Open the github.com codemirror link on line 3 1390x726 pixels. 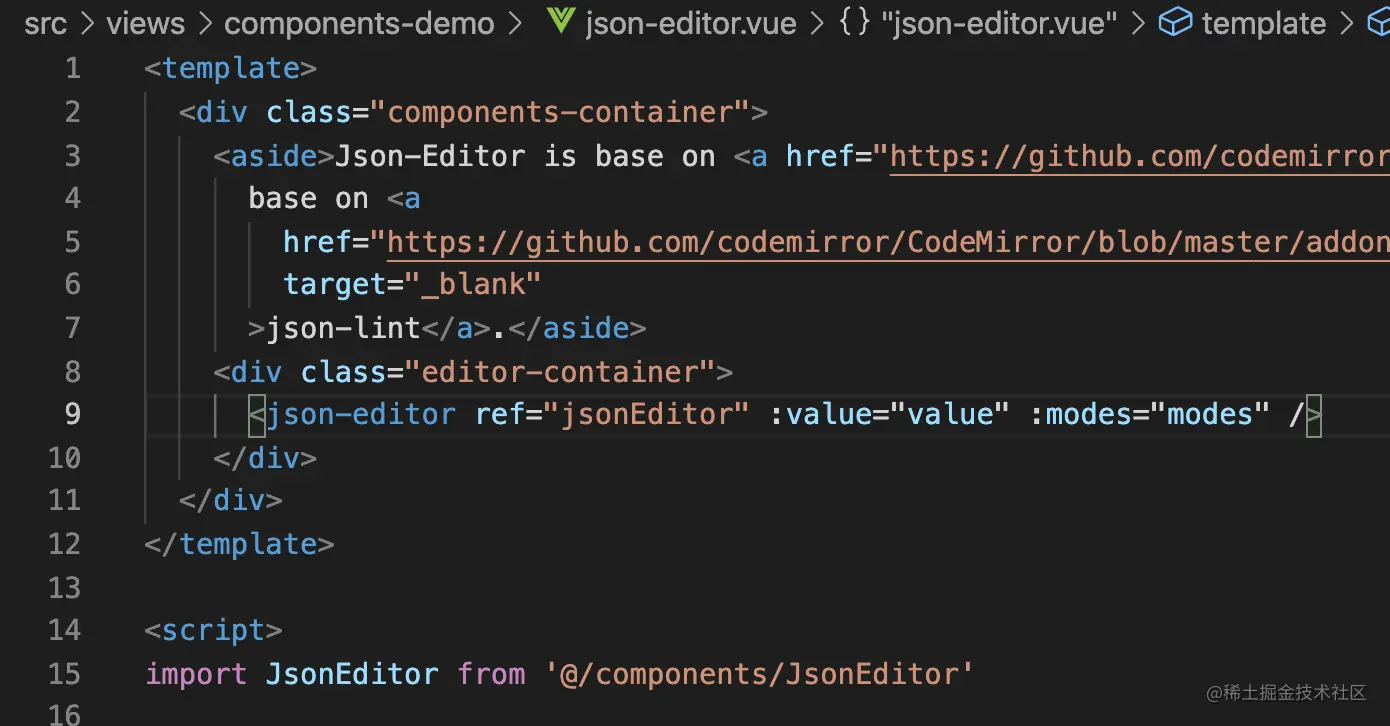(1139, 156)
